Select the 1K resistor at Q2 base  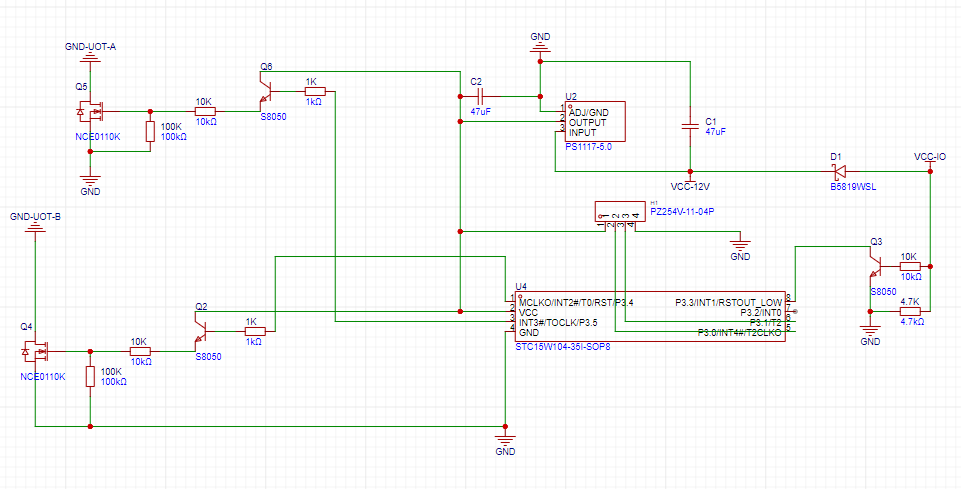pyautogui.click(x=255, y=331)
